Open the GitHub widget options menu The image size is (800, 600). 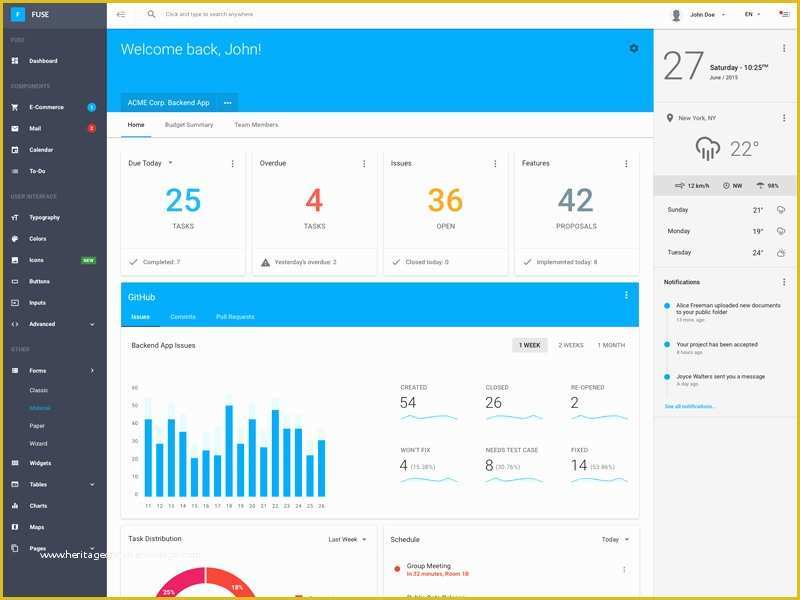[626, 295]
